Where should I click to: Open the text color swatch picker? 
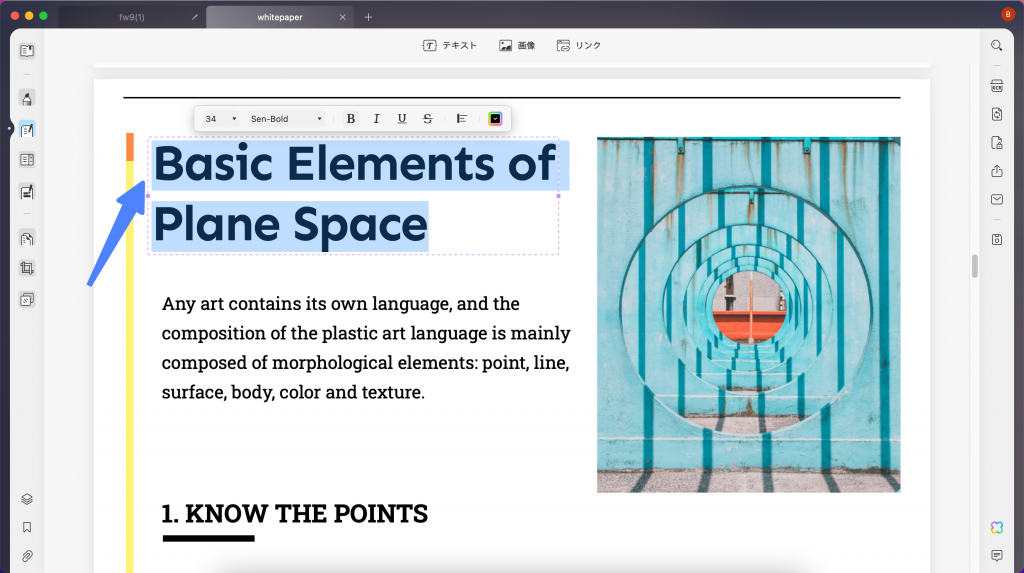(x=495, y=119)
